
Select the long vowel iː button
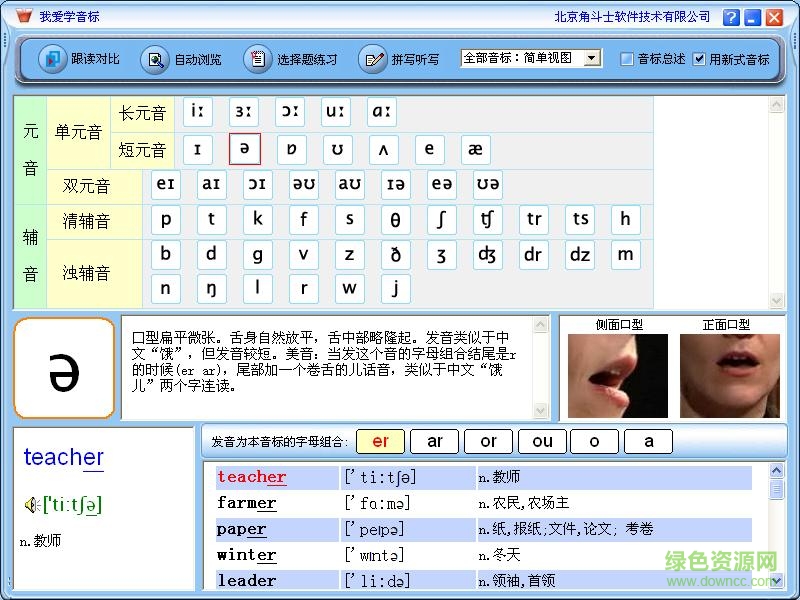pos(198,112)
